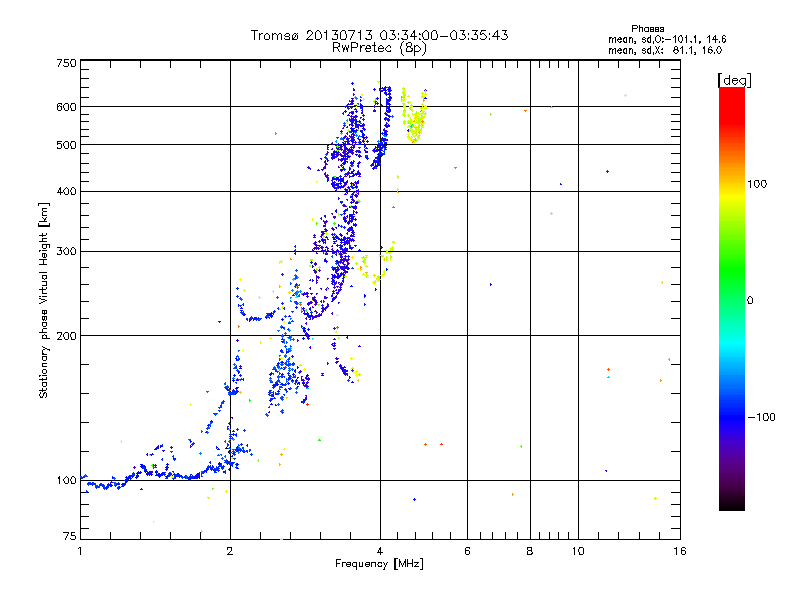Image resolution: width=800 pixels, height=600 pixels.
Task: Click the x-axis tick label '2'
Action: tap(230, 551)
